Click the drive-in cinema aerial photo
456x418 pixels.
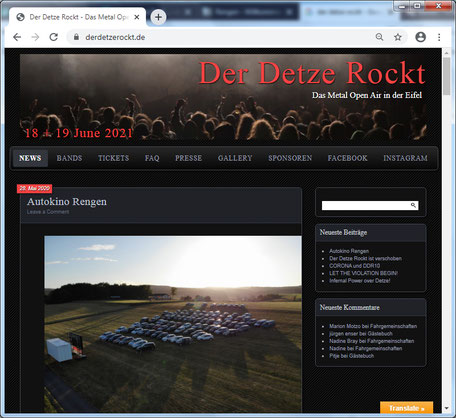173,324
